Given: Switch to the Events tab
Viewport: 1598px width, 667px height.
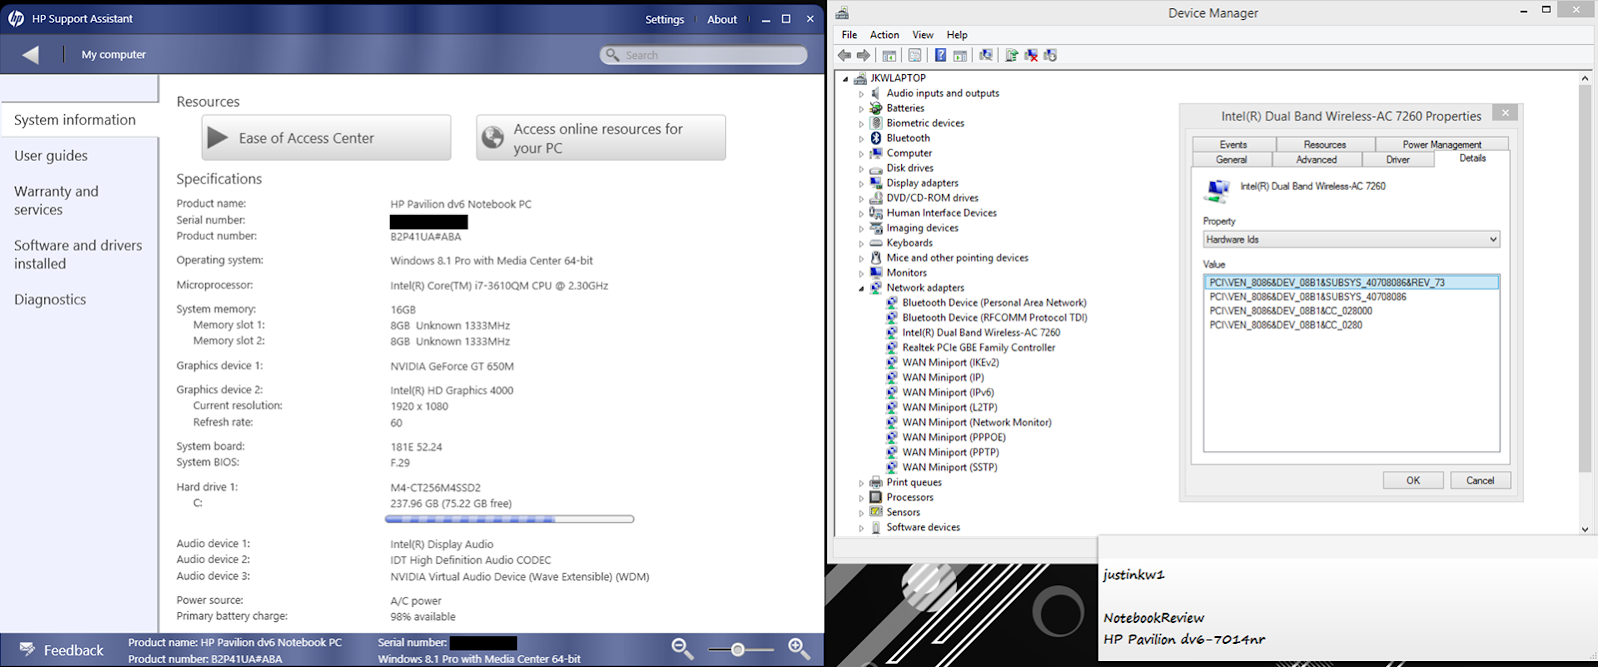Looking at the screenshot, I should tap(1233, 145).
